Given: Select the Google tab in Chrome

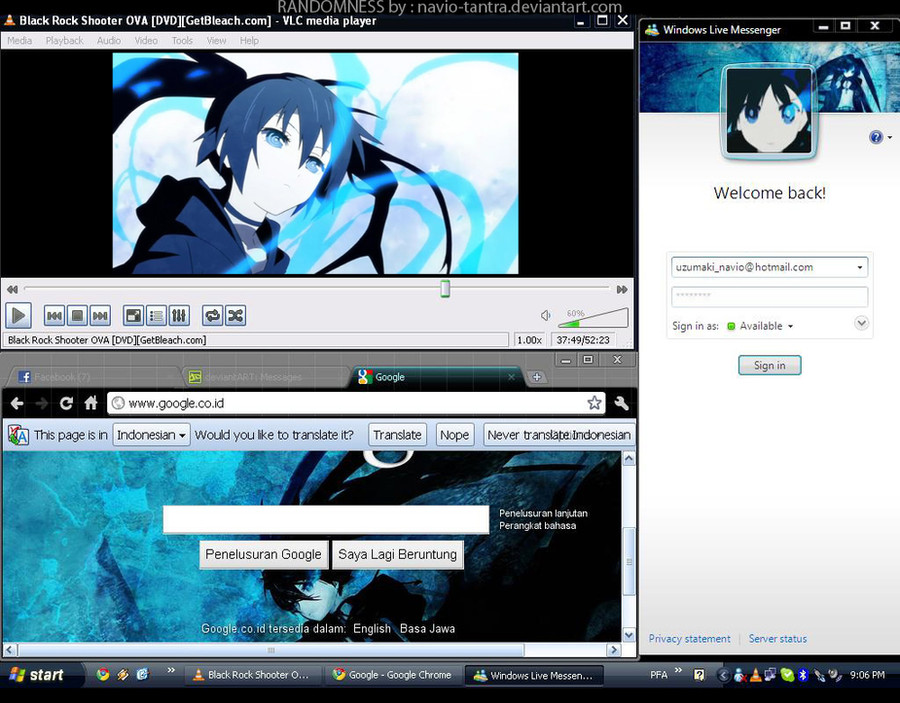Looking at the screenshot, I should pyautogui.click(x=435, y=377).
